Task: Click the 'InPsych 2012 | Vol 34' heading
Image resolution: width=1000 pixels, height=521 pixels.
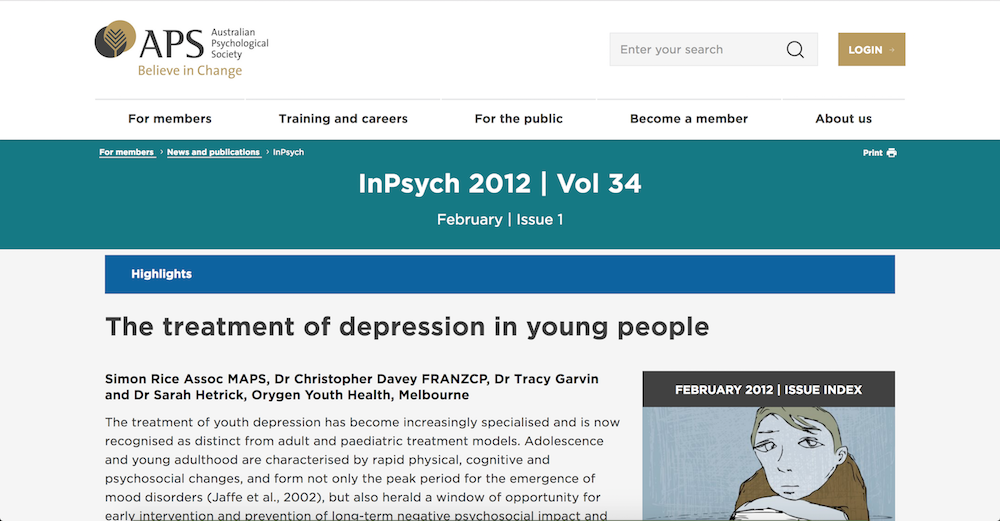Action: pyautogui.click(x=499, y=184)
